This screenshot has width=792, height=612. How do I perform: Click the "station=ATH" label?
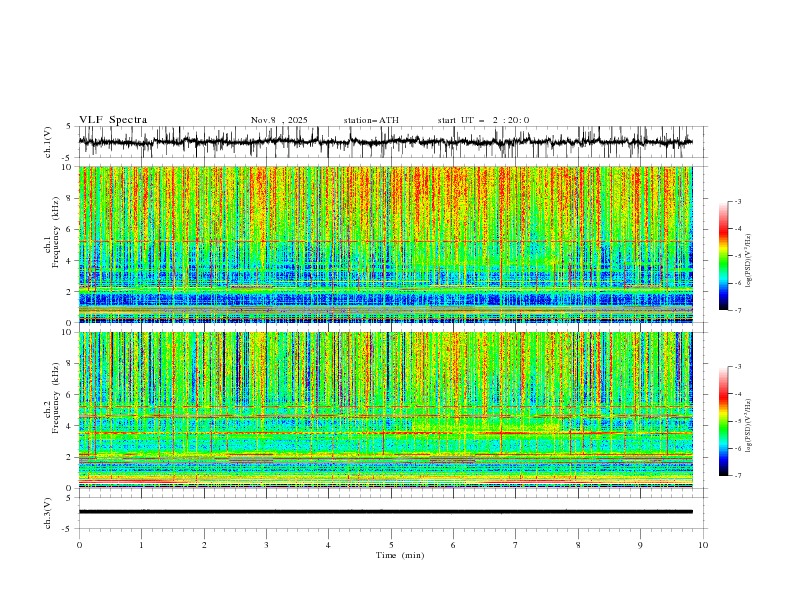coord(371,120)
